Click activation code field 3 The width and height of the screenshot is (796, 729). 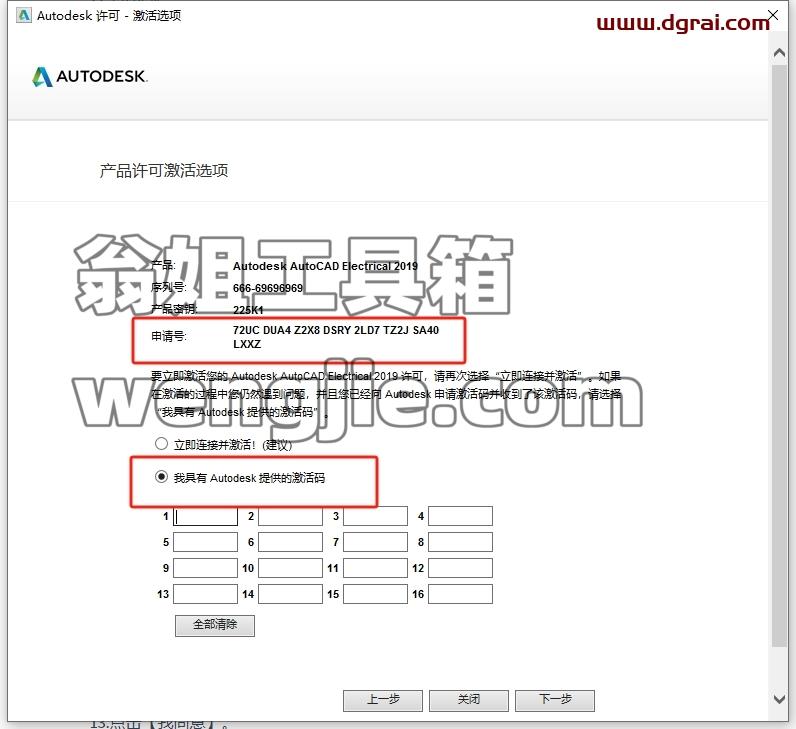tap(375, 516)
